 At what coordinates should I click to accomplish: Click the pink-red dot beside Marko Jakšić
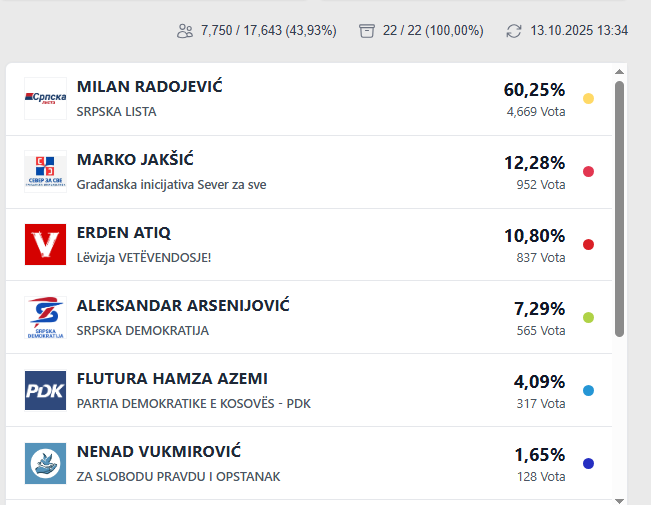588,171
